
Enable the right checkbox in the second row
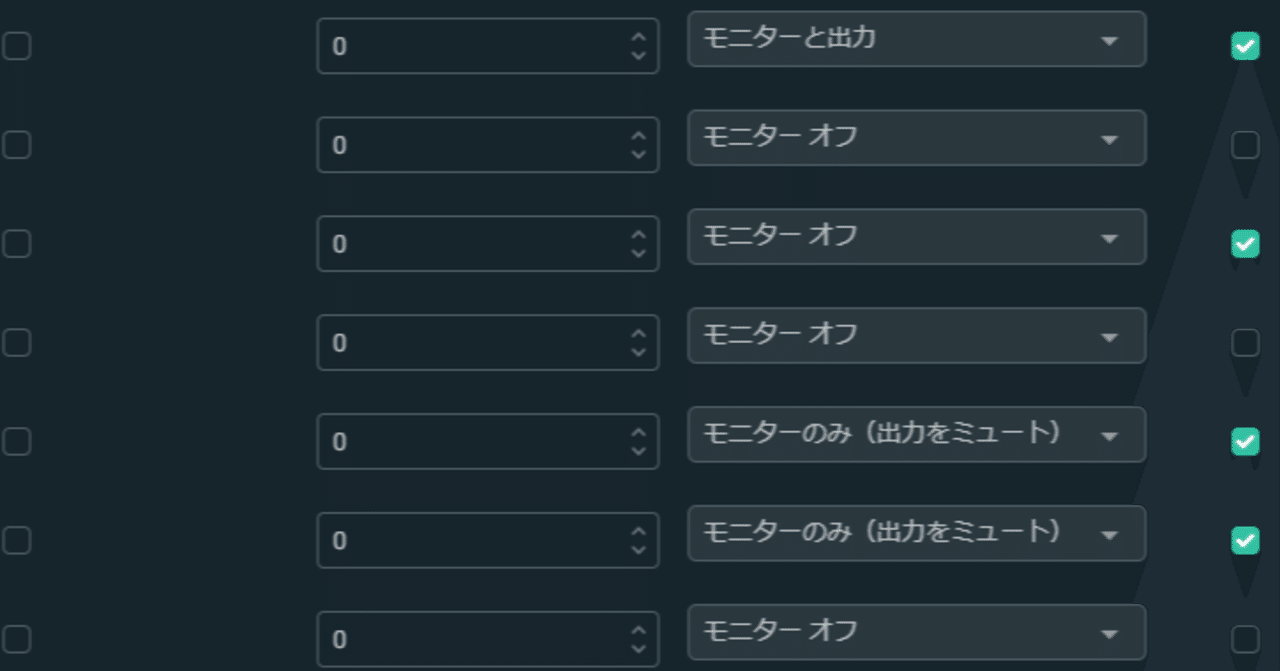1245,145
